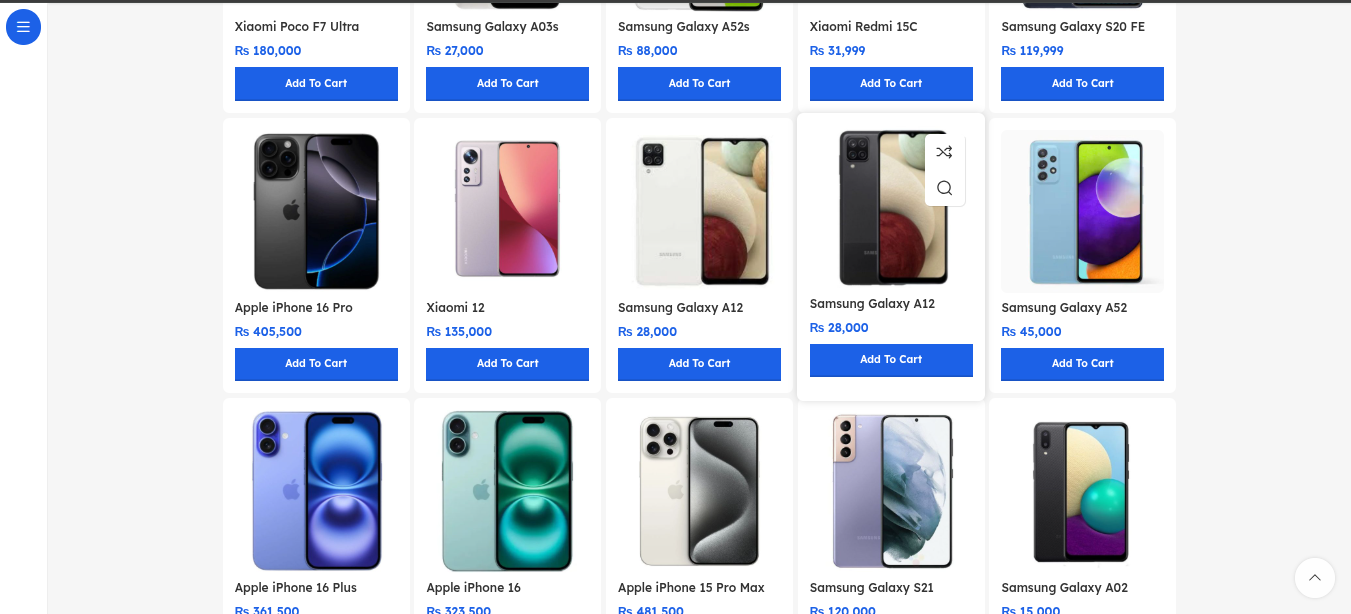Viewport: 1351px width, 614px height.
Task: Open the blue hamburger menu button
Action: [x=23, y=27]
